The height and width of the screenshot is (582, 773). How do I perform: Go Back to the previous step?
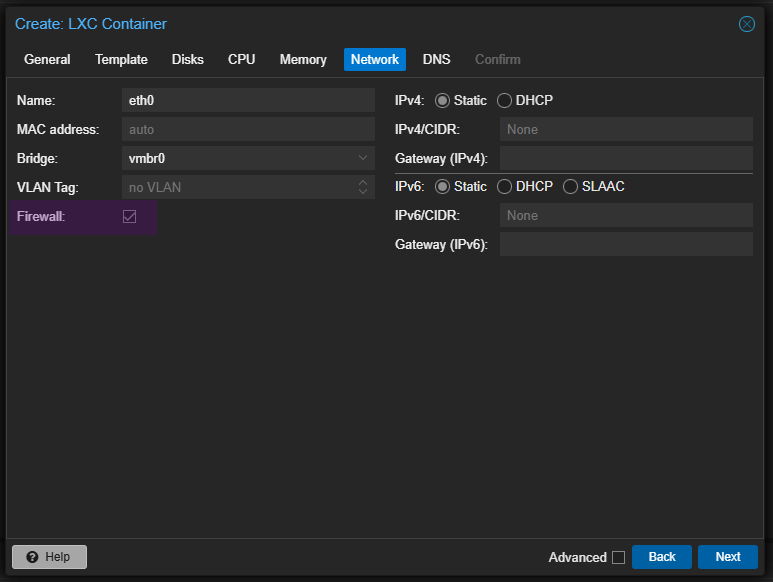(x=662, y=557)
